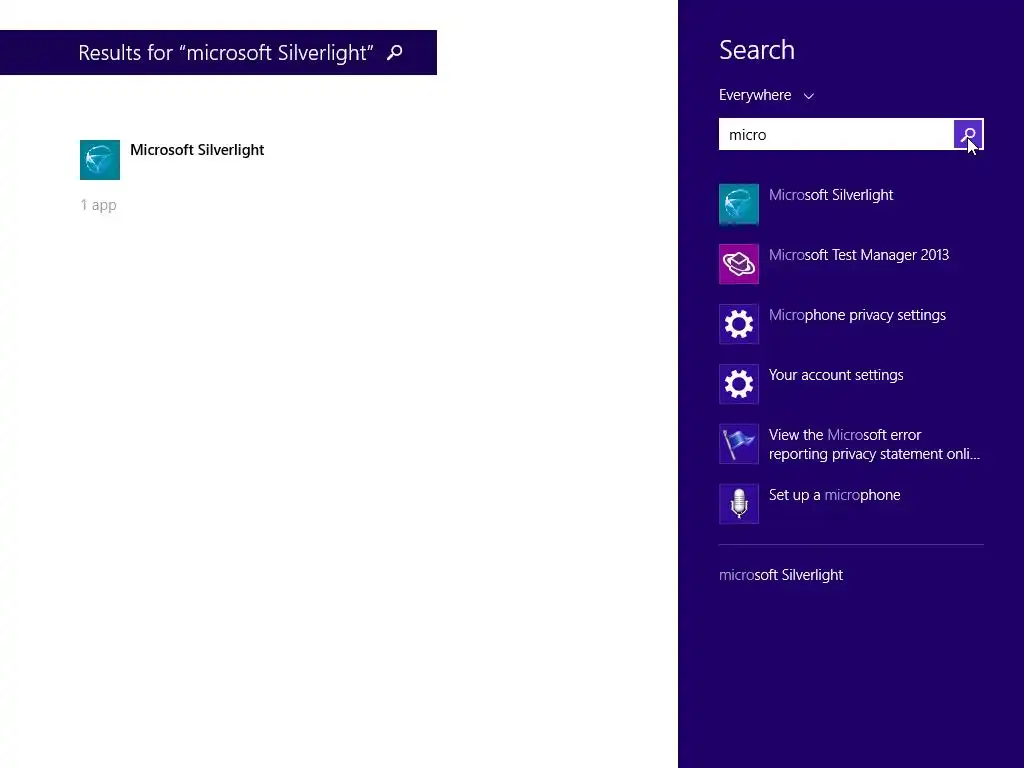Click the magnifier search button in search box

click(x=968, y=135)
